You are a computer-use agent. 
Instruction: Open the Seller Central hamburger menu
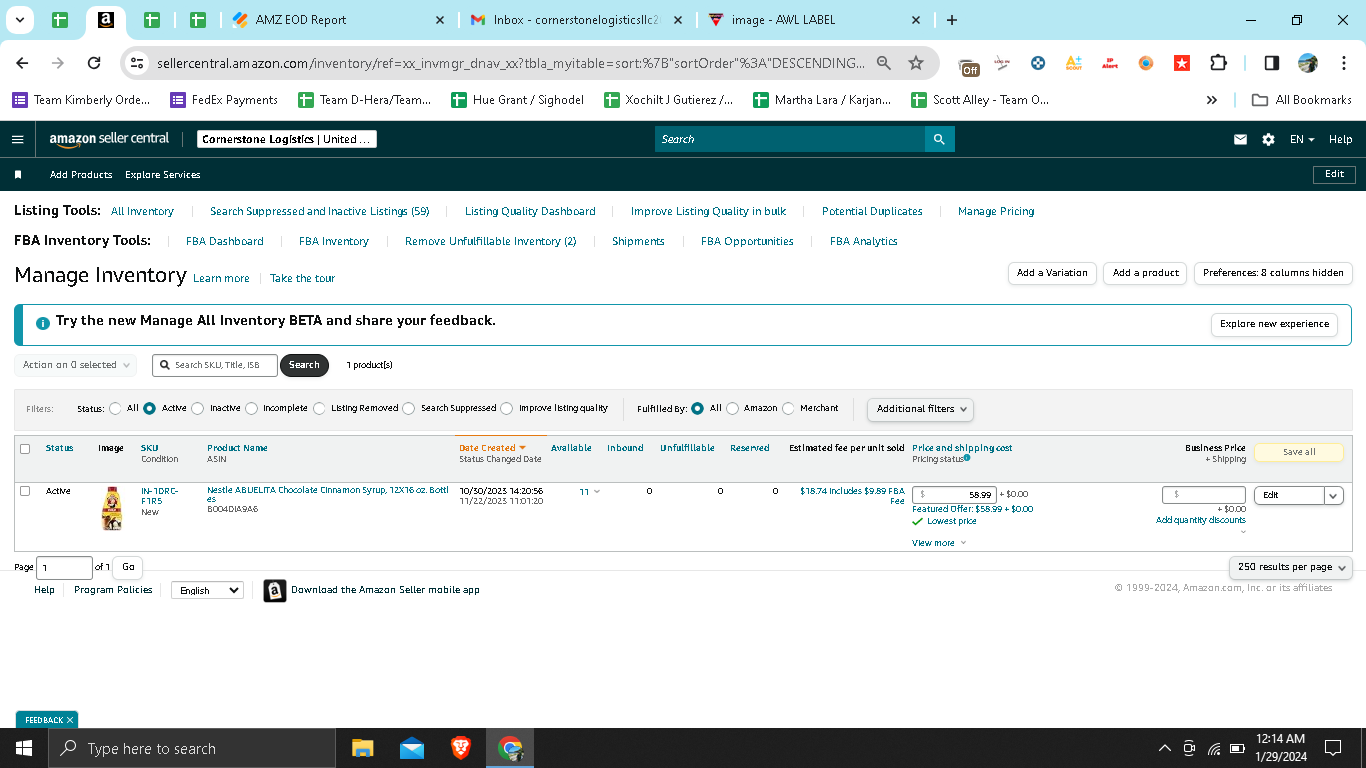(x=17, y=139)
